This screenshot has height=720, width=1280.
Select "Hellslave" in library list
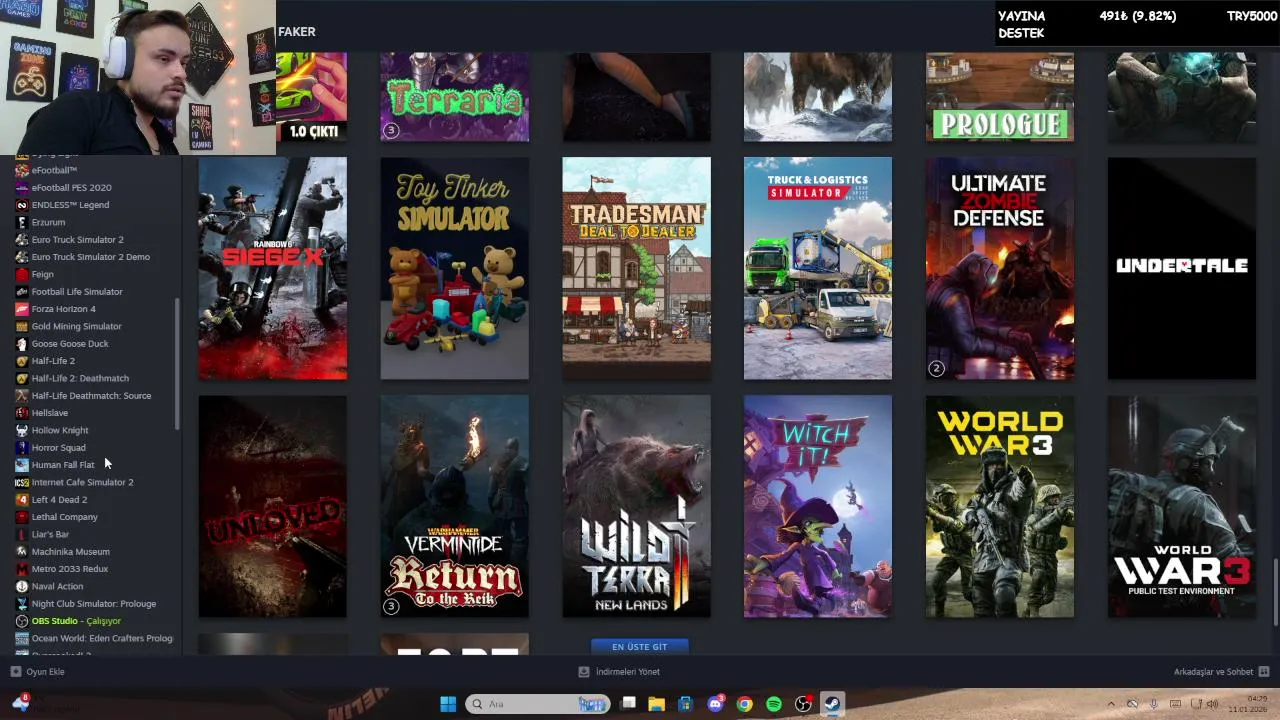pos(49,413)
